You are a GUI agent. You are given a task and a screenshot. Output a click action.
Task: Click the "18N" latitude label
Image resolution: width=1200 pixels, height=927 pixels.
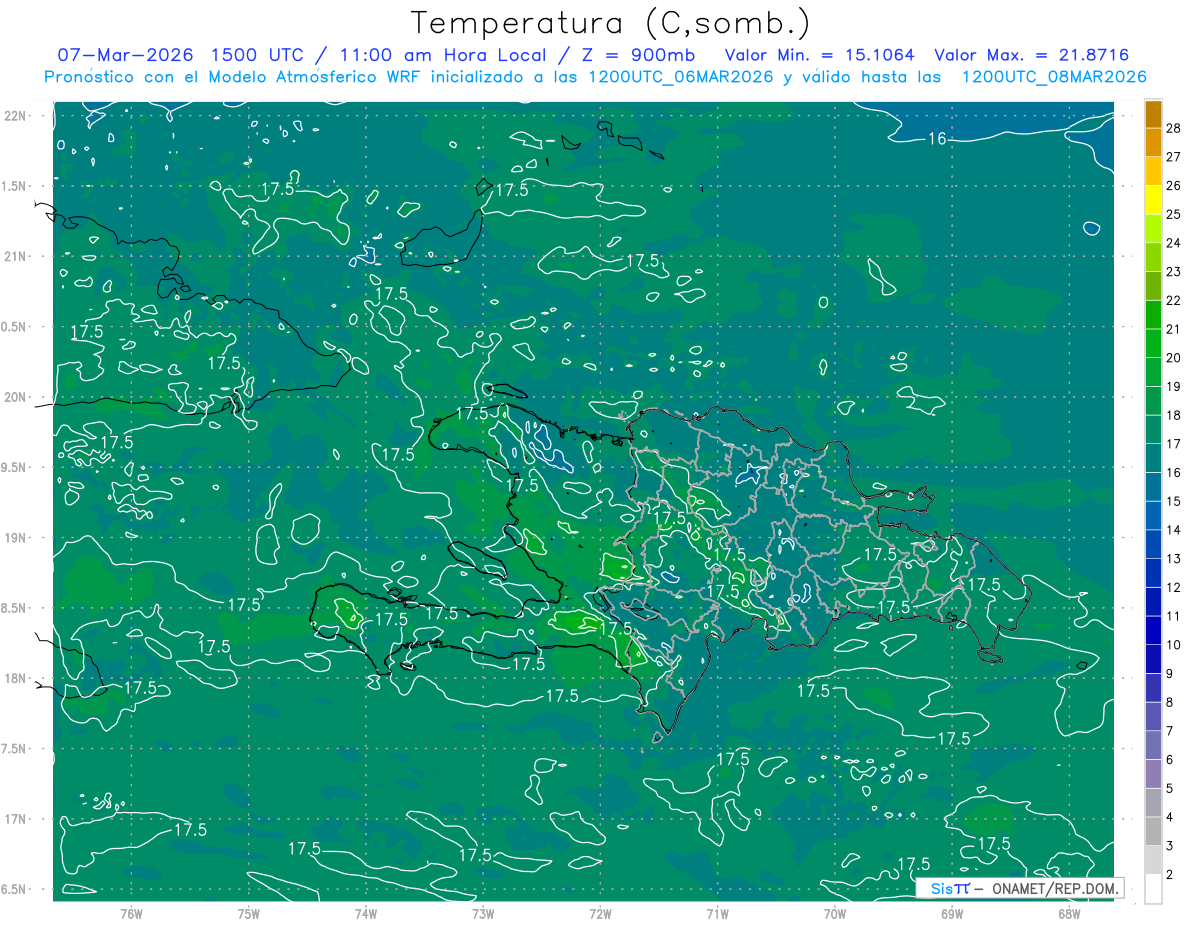coord(15,678)
